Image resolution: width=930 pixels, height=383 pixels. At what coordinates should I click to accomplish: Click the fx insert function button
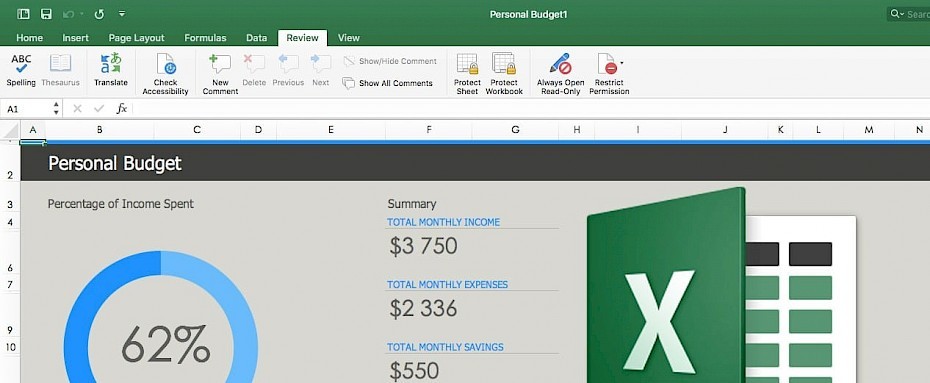[122, 109]
